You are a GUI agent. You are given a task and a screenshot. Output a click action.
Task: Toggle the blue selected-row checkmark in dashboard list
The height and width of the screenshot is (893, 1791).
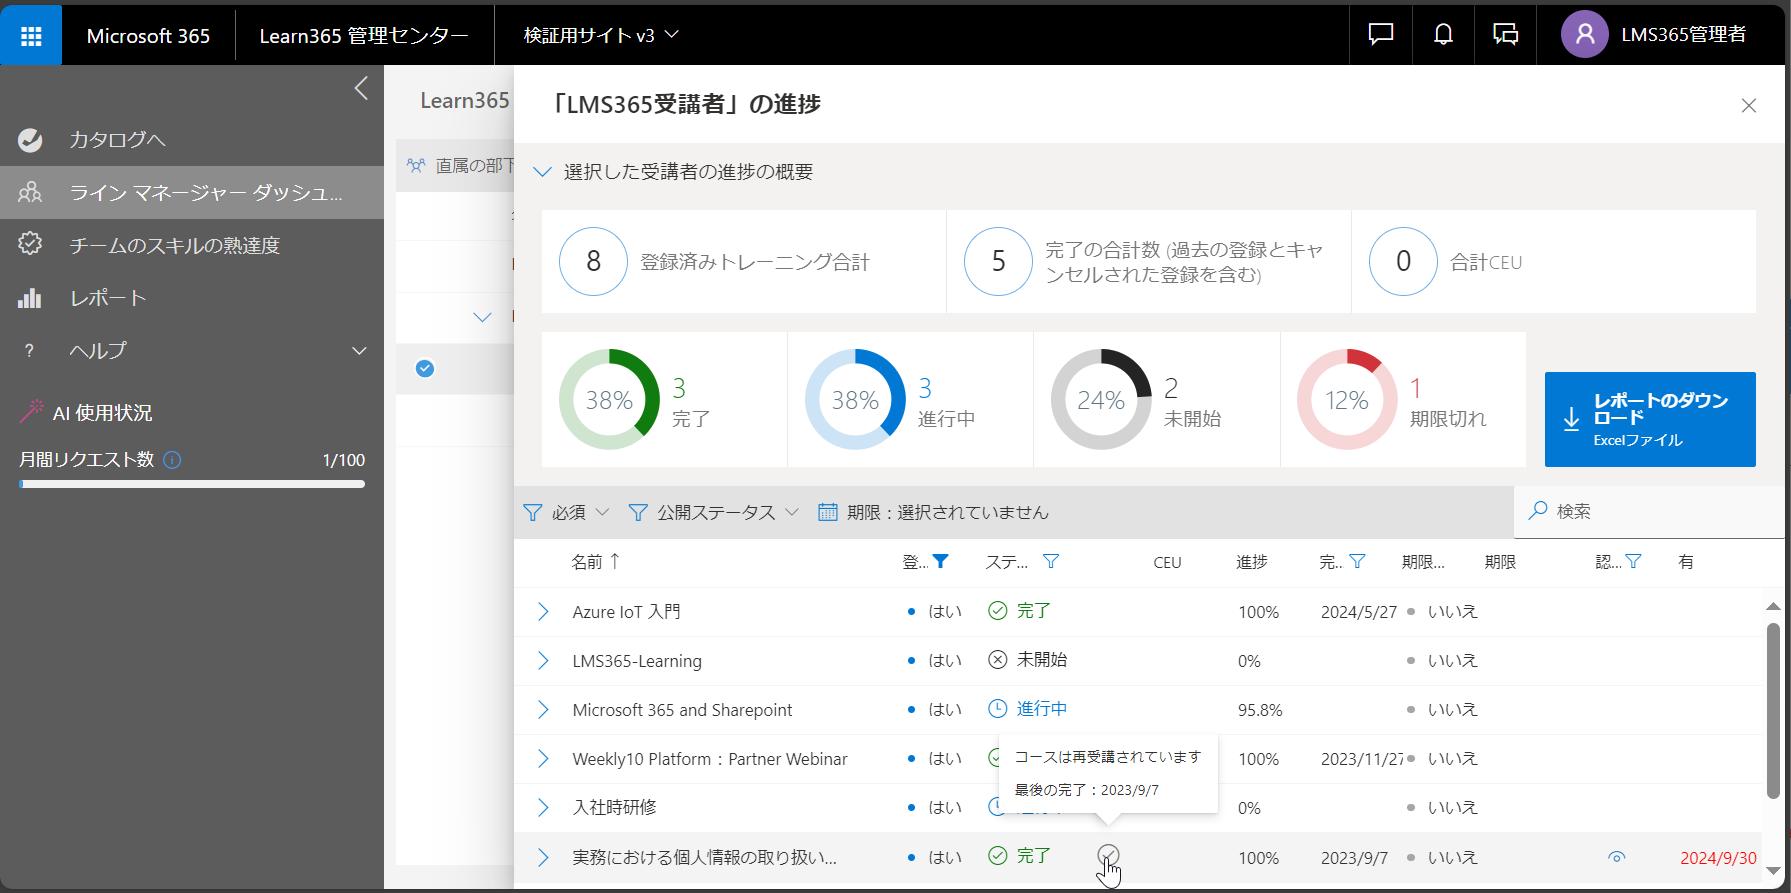click(x=425, y=368)
